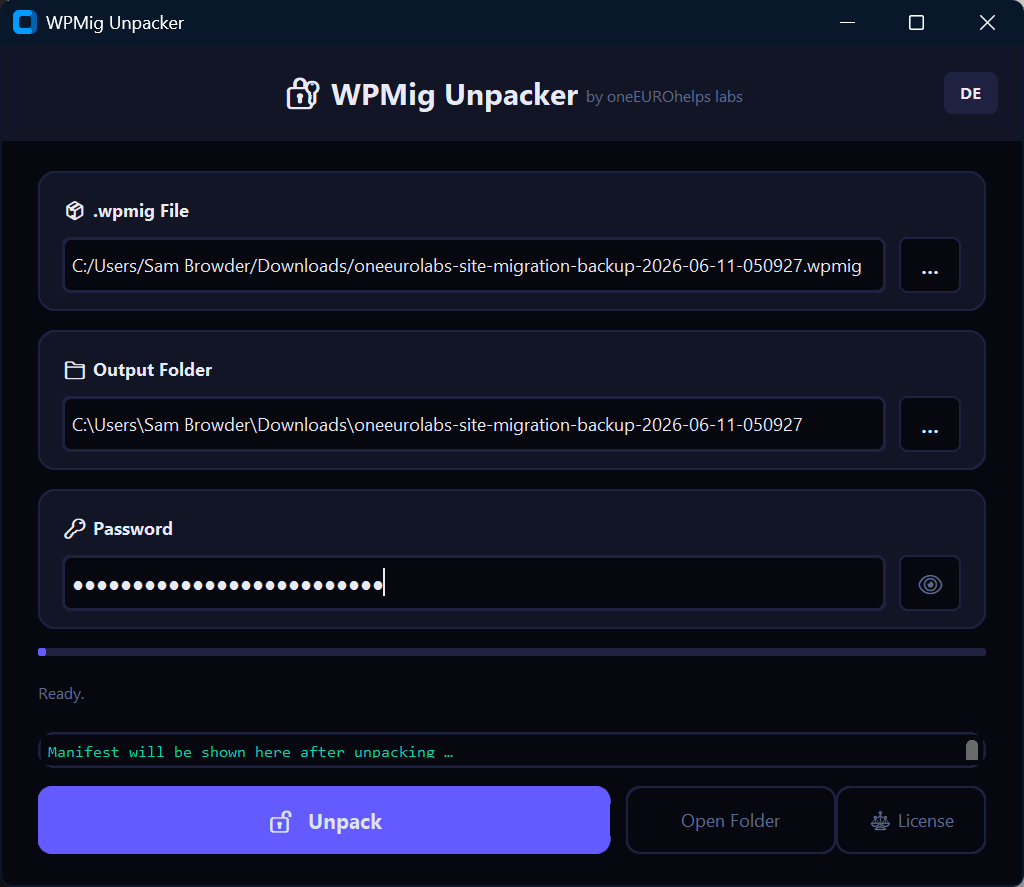
Task: Start extraction with the Unpack button
Action: click(324, 820)
